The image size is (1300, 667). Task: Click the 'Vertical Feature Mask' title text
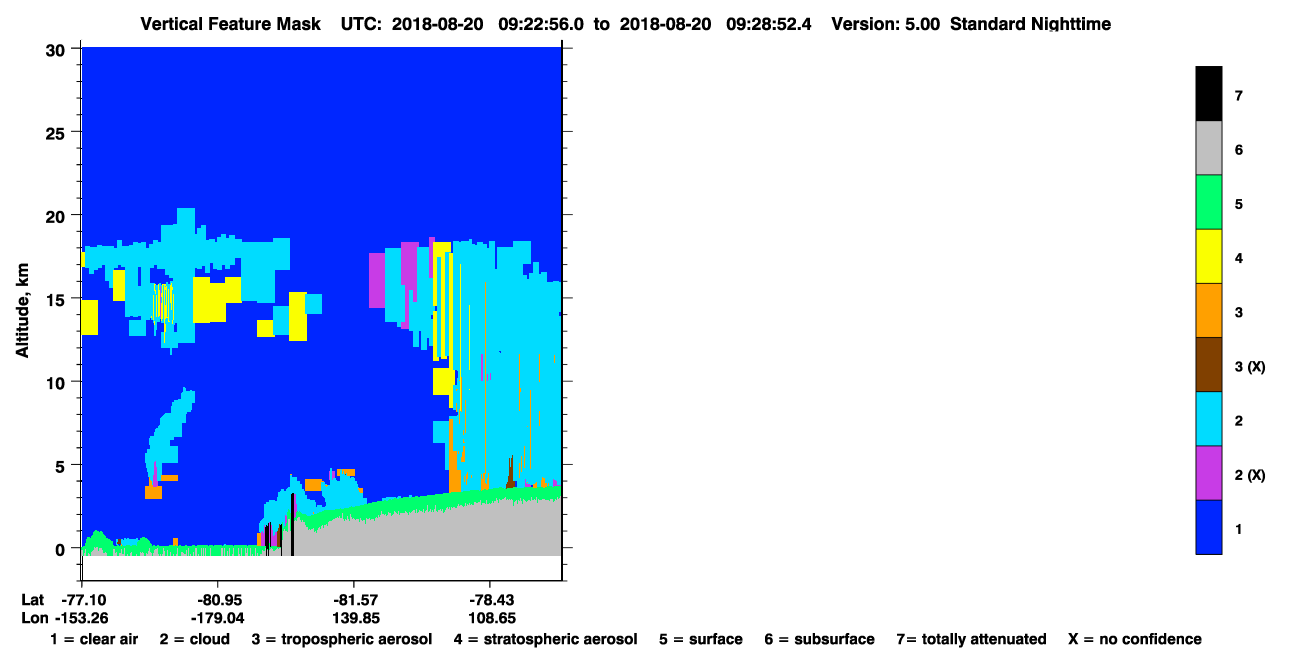(231, 23)
